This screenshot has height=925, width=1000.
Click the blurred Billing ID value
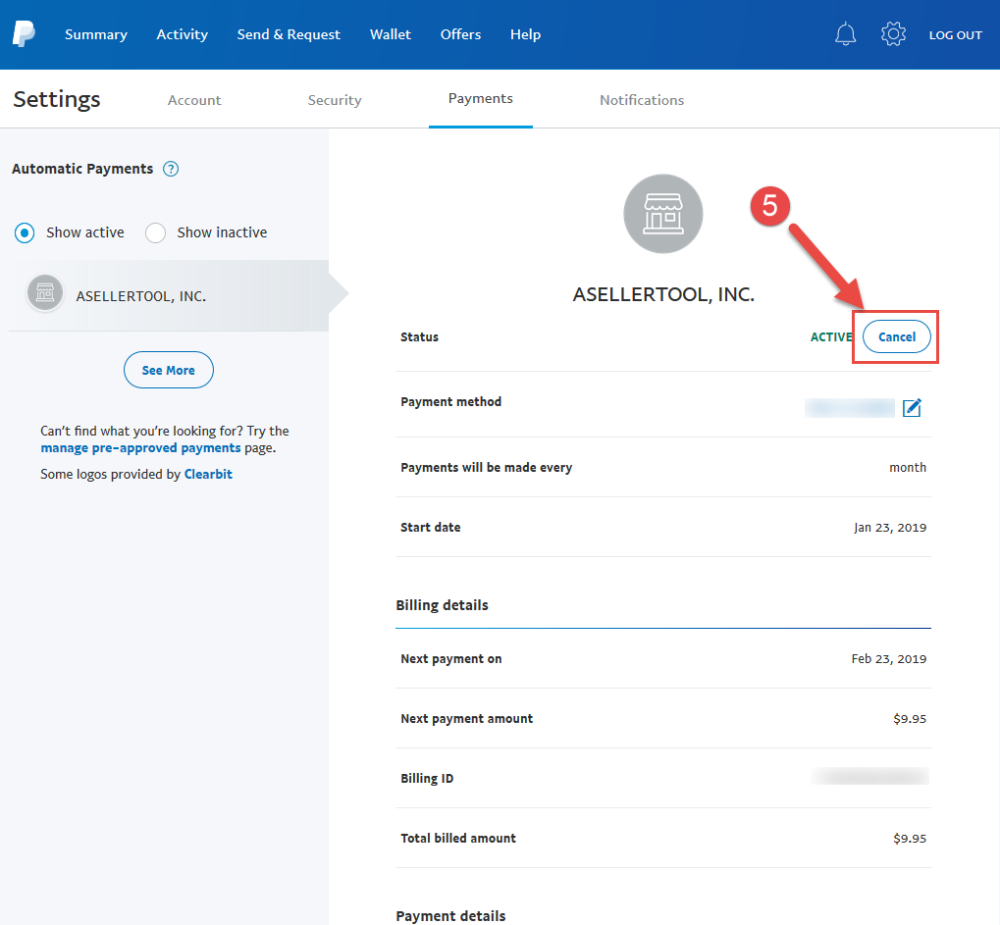coord(871,776)
